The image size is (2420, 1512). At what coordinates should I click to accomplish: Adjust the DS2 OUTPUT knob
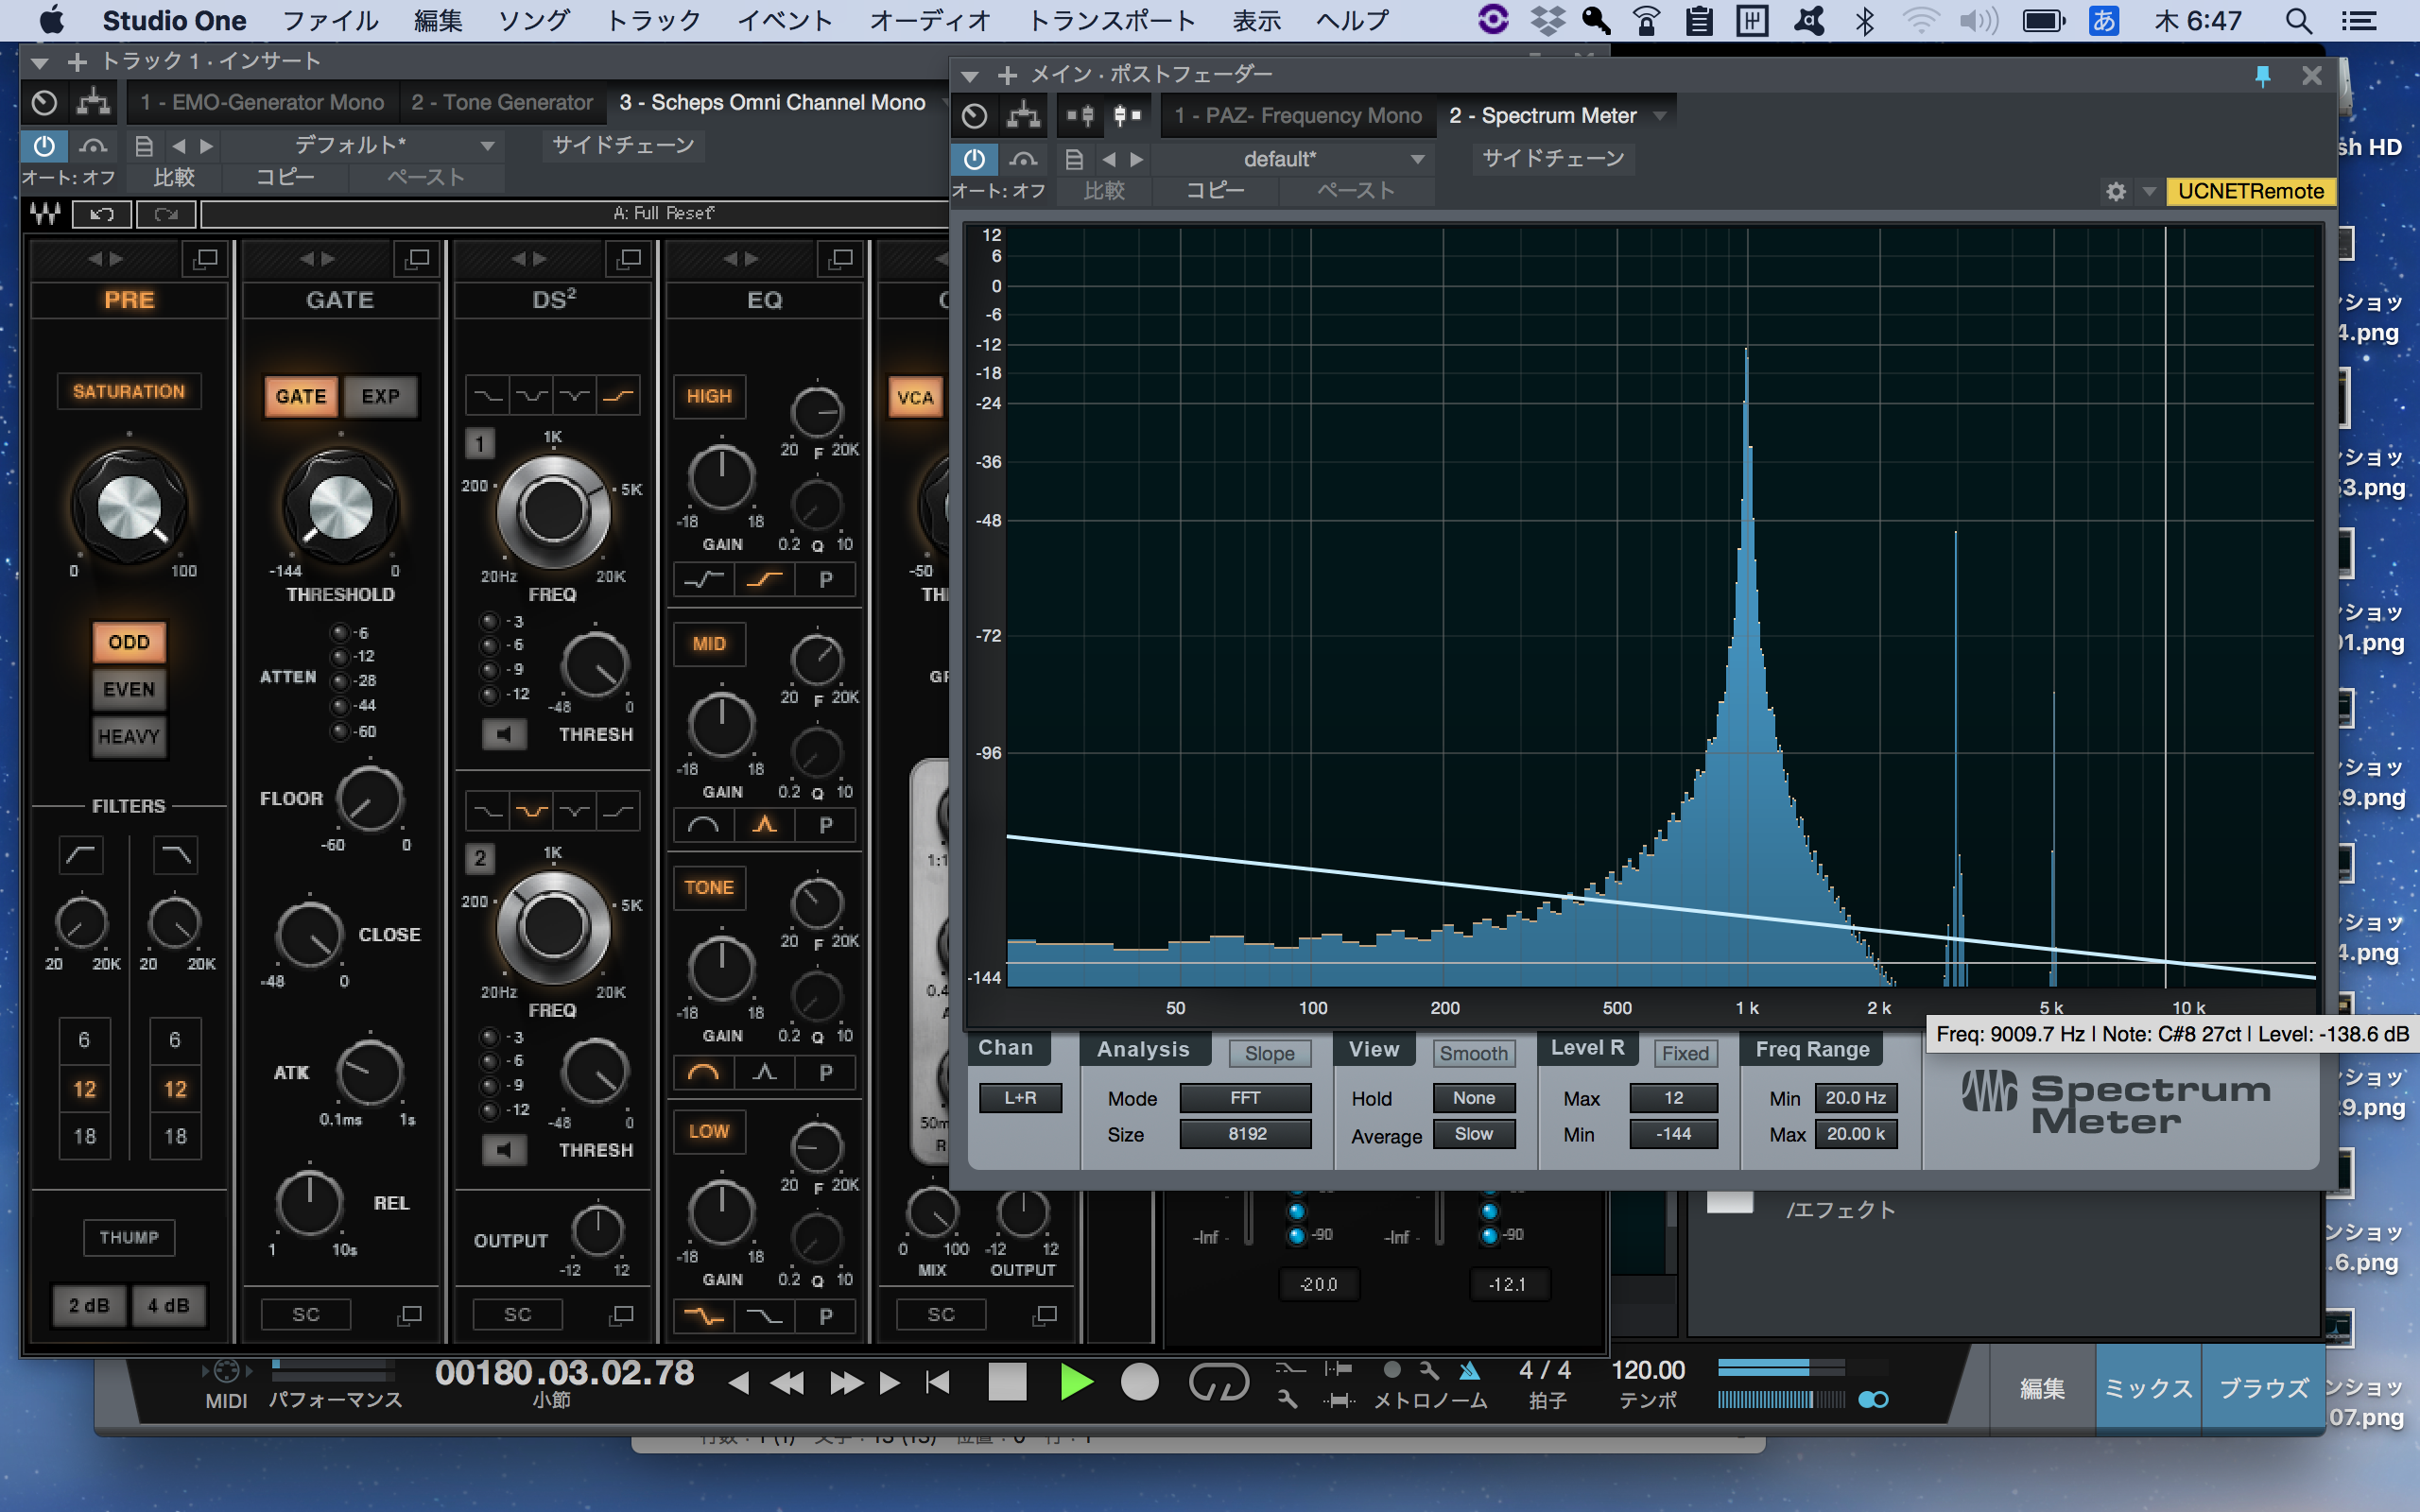click(597, 1231)
